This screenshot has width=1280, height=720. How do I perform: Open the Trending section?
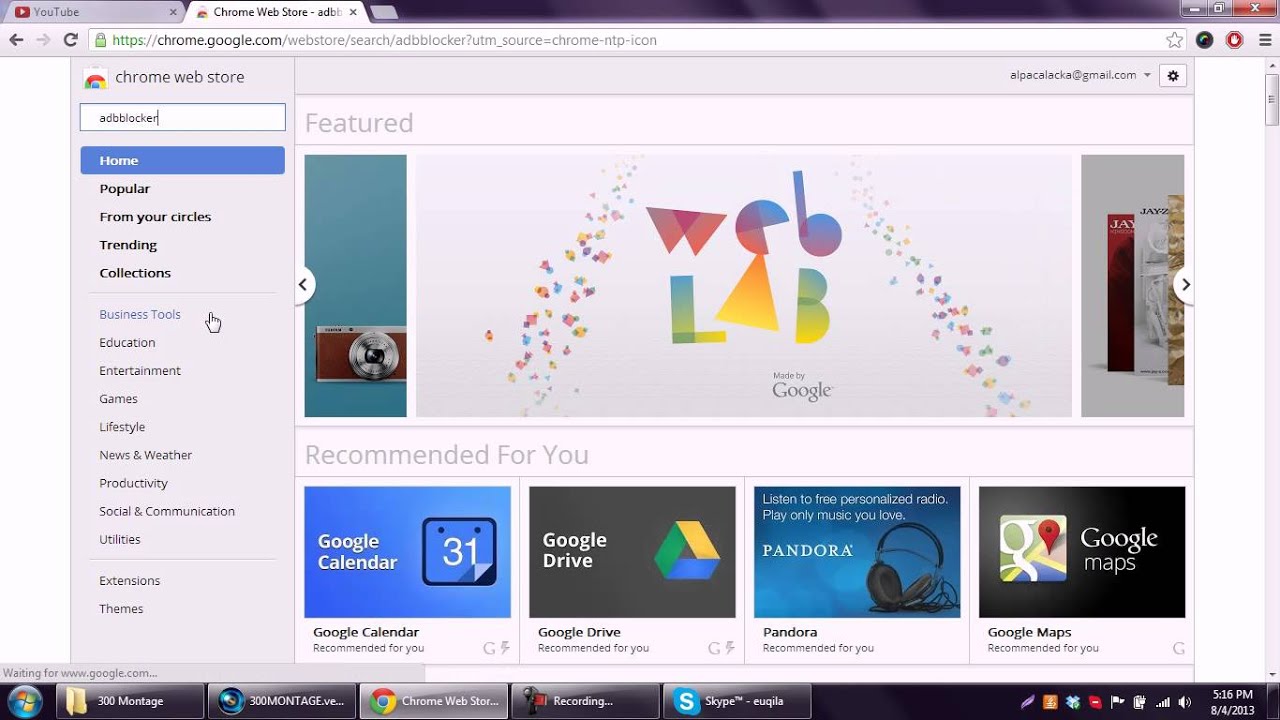coord(128,244)
